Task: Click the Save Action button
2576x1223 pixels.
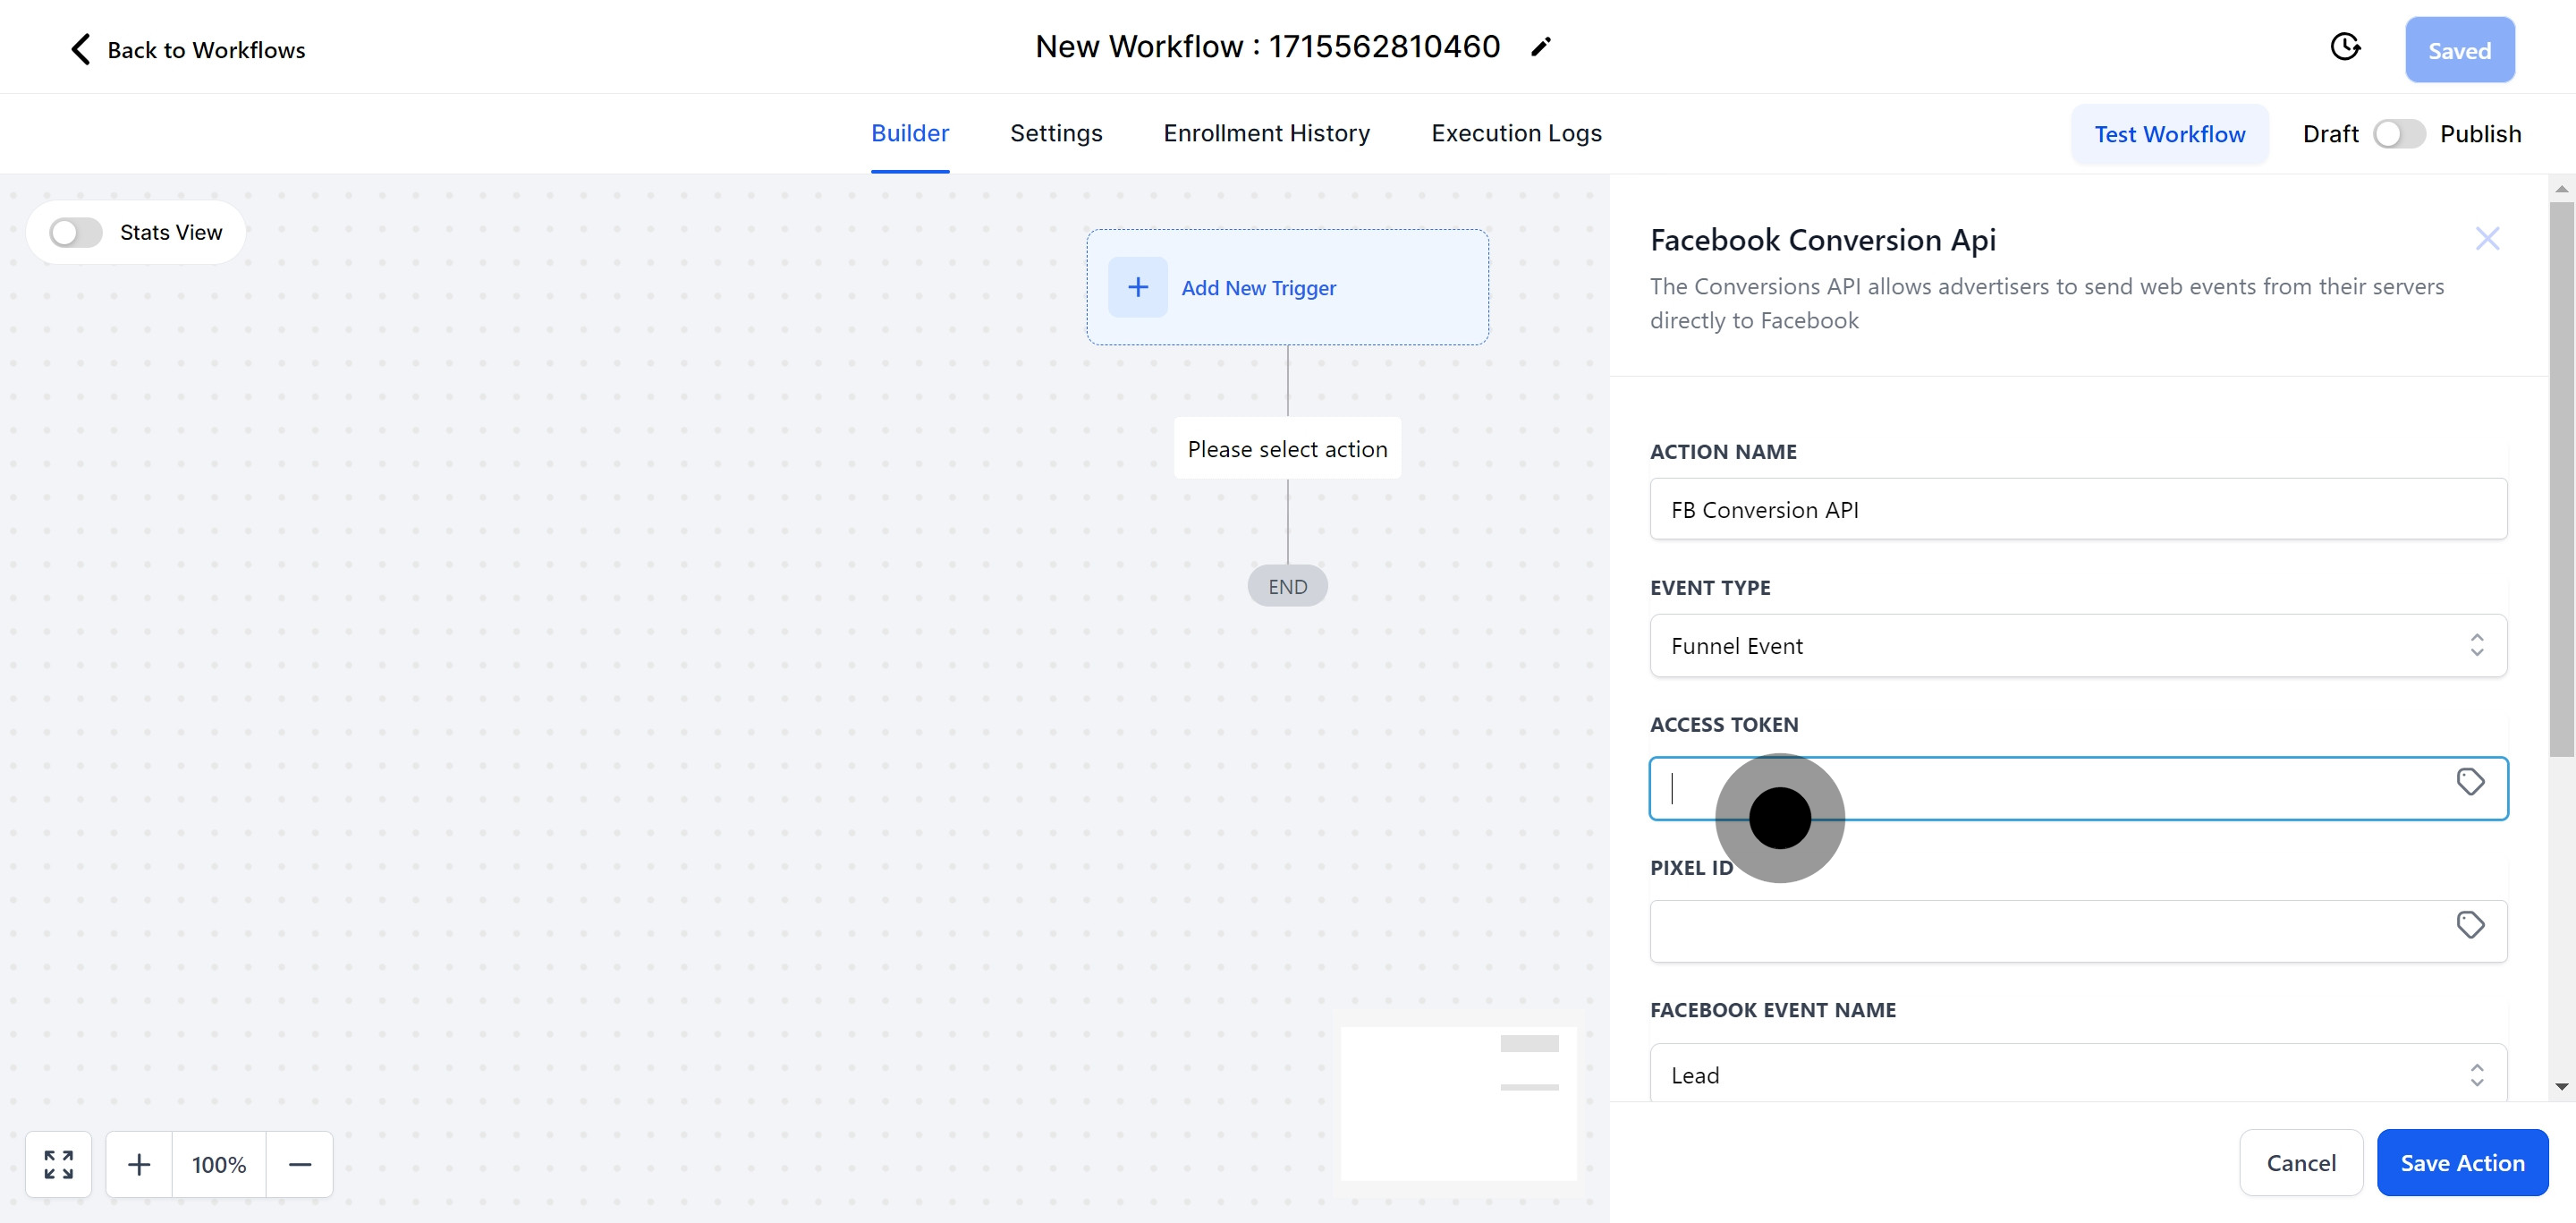Action: [x=2461, y=1162]
